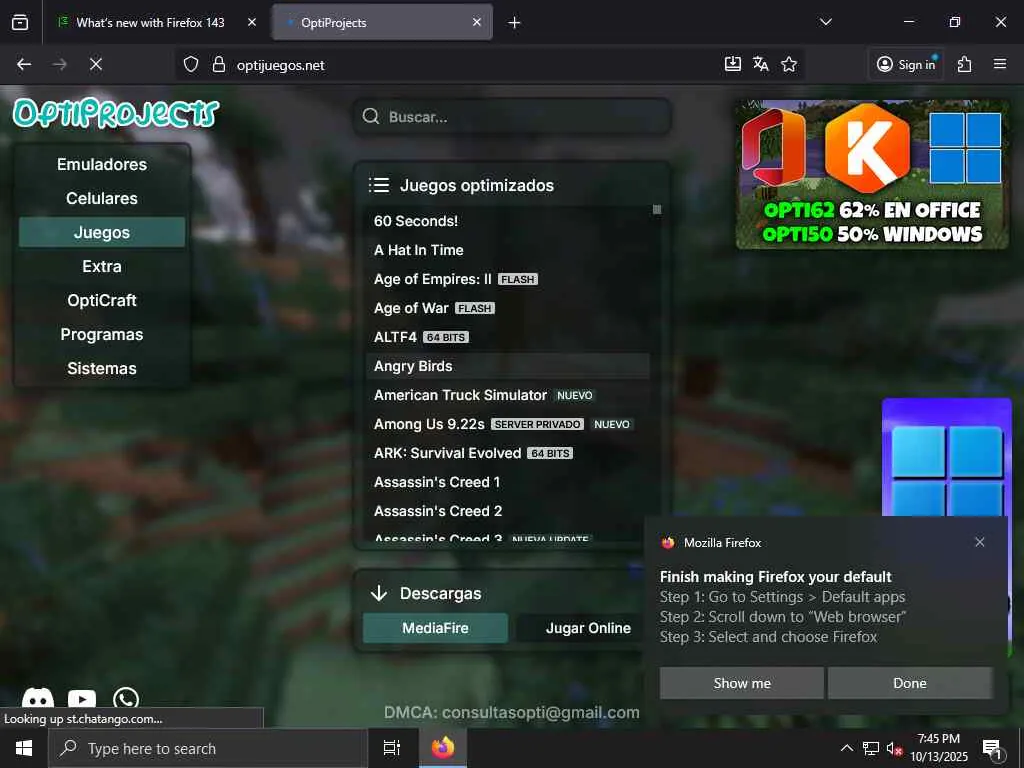Open the Firefox hamburger application menu
Screen dimensions: 1024x768
(x=1000, y=64)
